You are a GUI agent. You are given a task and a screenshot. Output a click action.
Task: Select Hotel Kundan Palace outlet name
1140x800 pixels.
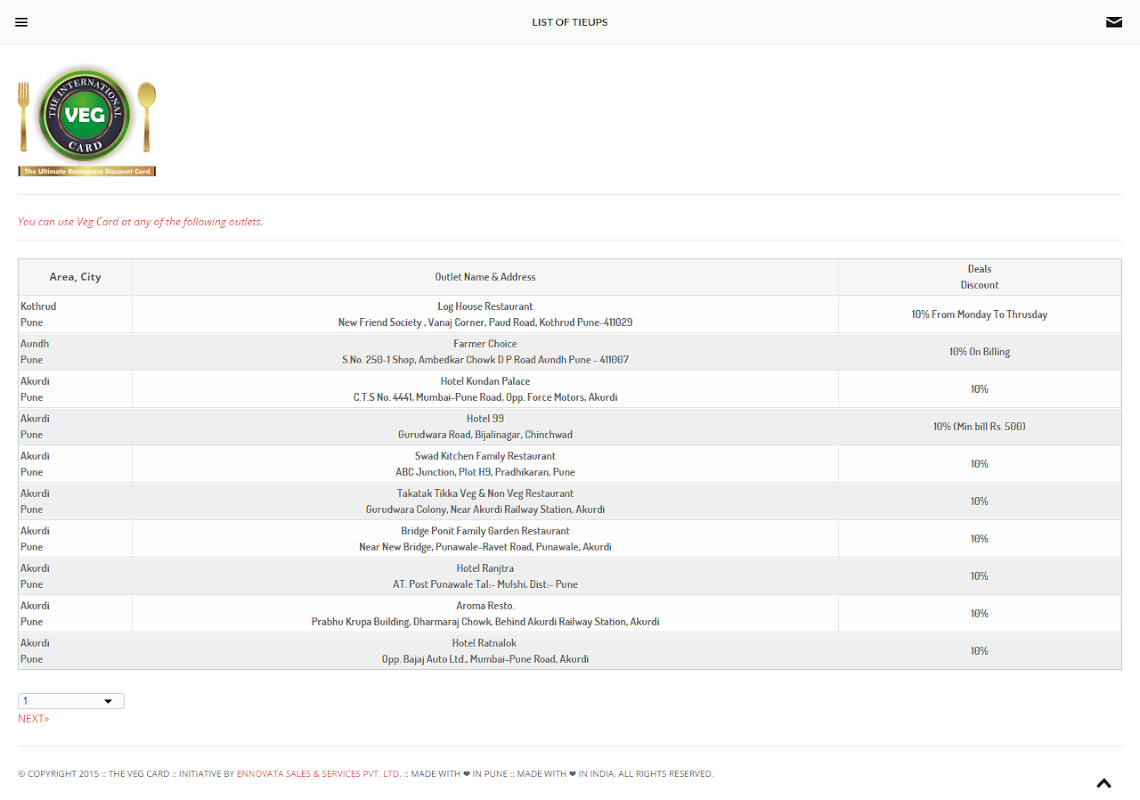(x=485, y=381)
